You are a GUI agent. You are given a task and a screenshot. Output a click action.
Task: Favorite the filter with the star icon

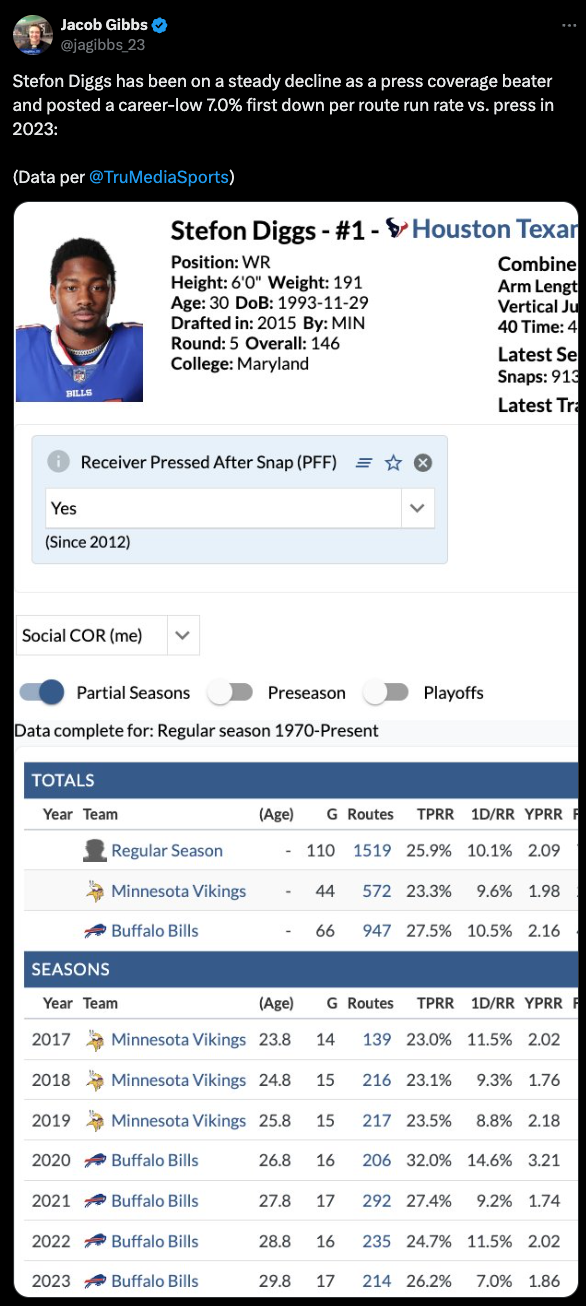pyautogui.click(x=393, y=462)
